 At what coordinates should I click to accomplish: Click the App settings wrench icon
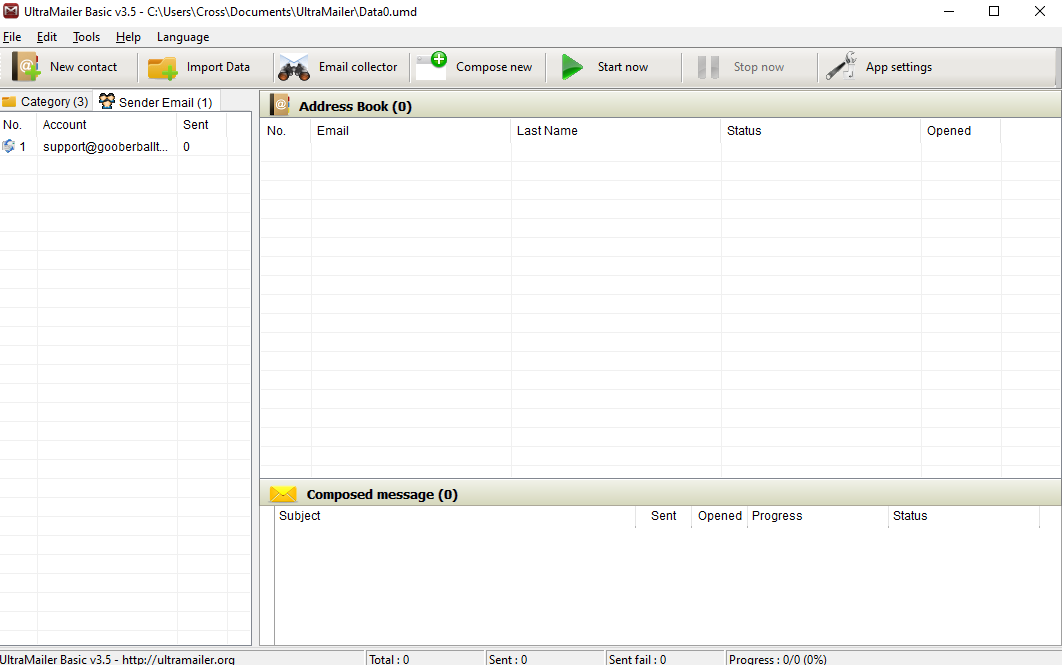pyautogui.click(x=841, y=66)
